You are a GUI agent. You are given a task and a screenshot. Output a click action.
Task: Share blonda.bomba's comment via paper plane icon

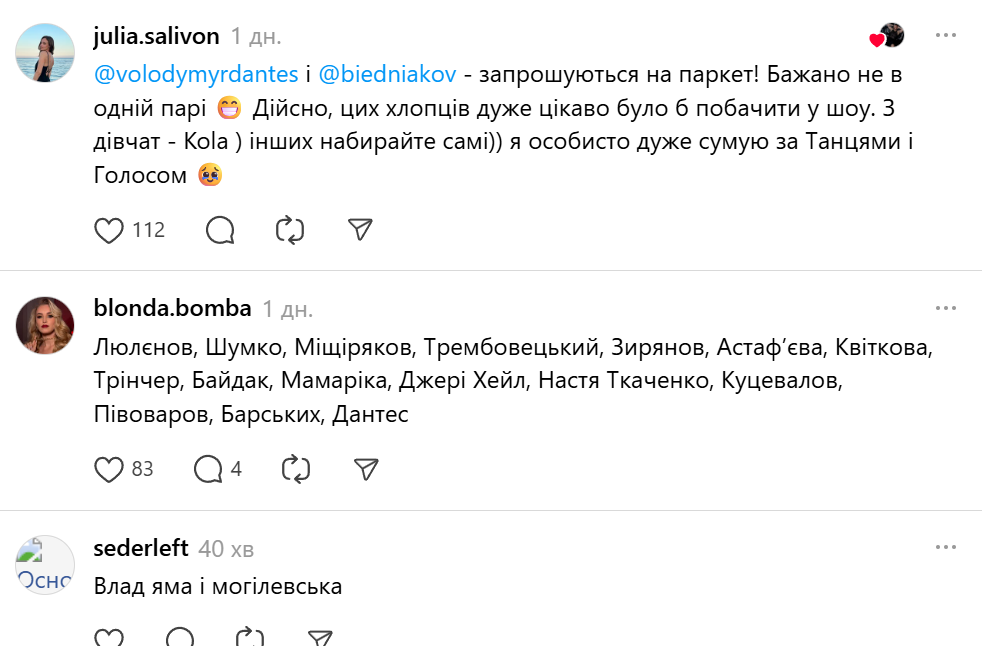366,469
